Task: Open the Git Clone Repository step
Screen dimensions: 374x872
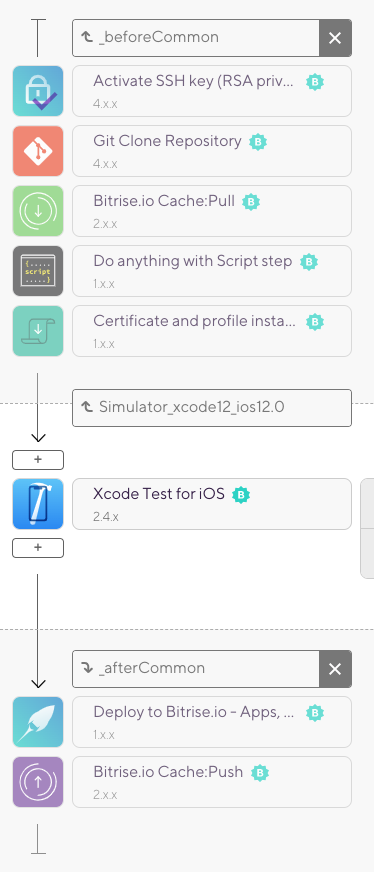Action: tap(212, 151)
